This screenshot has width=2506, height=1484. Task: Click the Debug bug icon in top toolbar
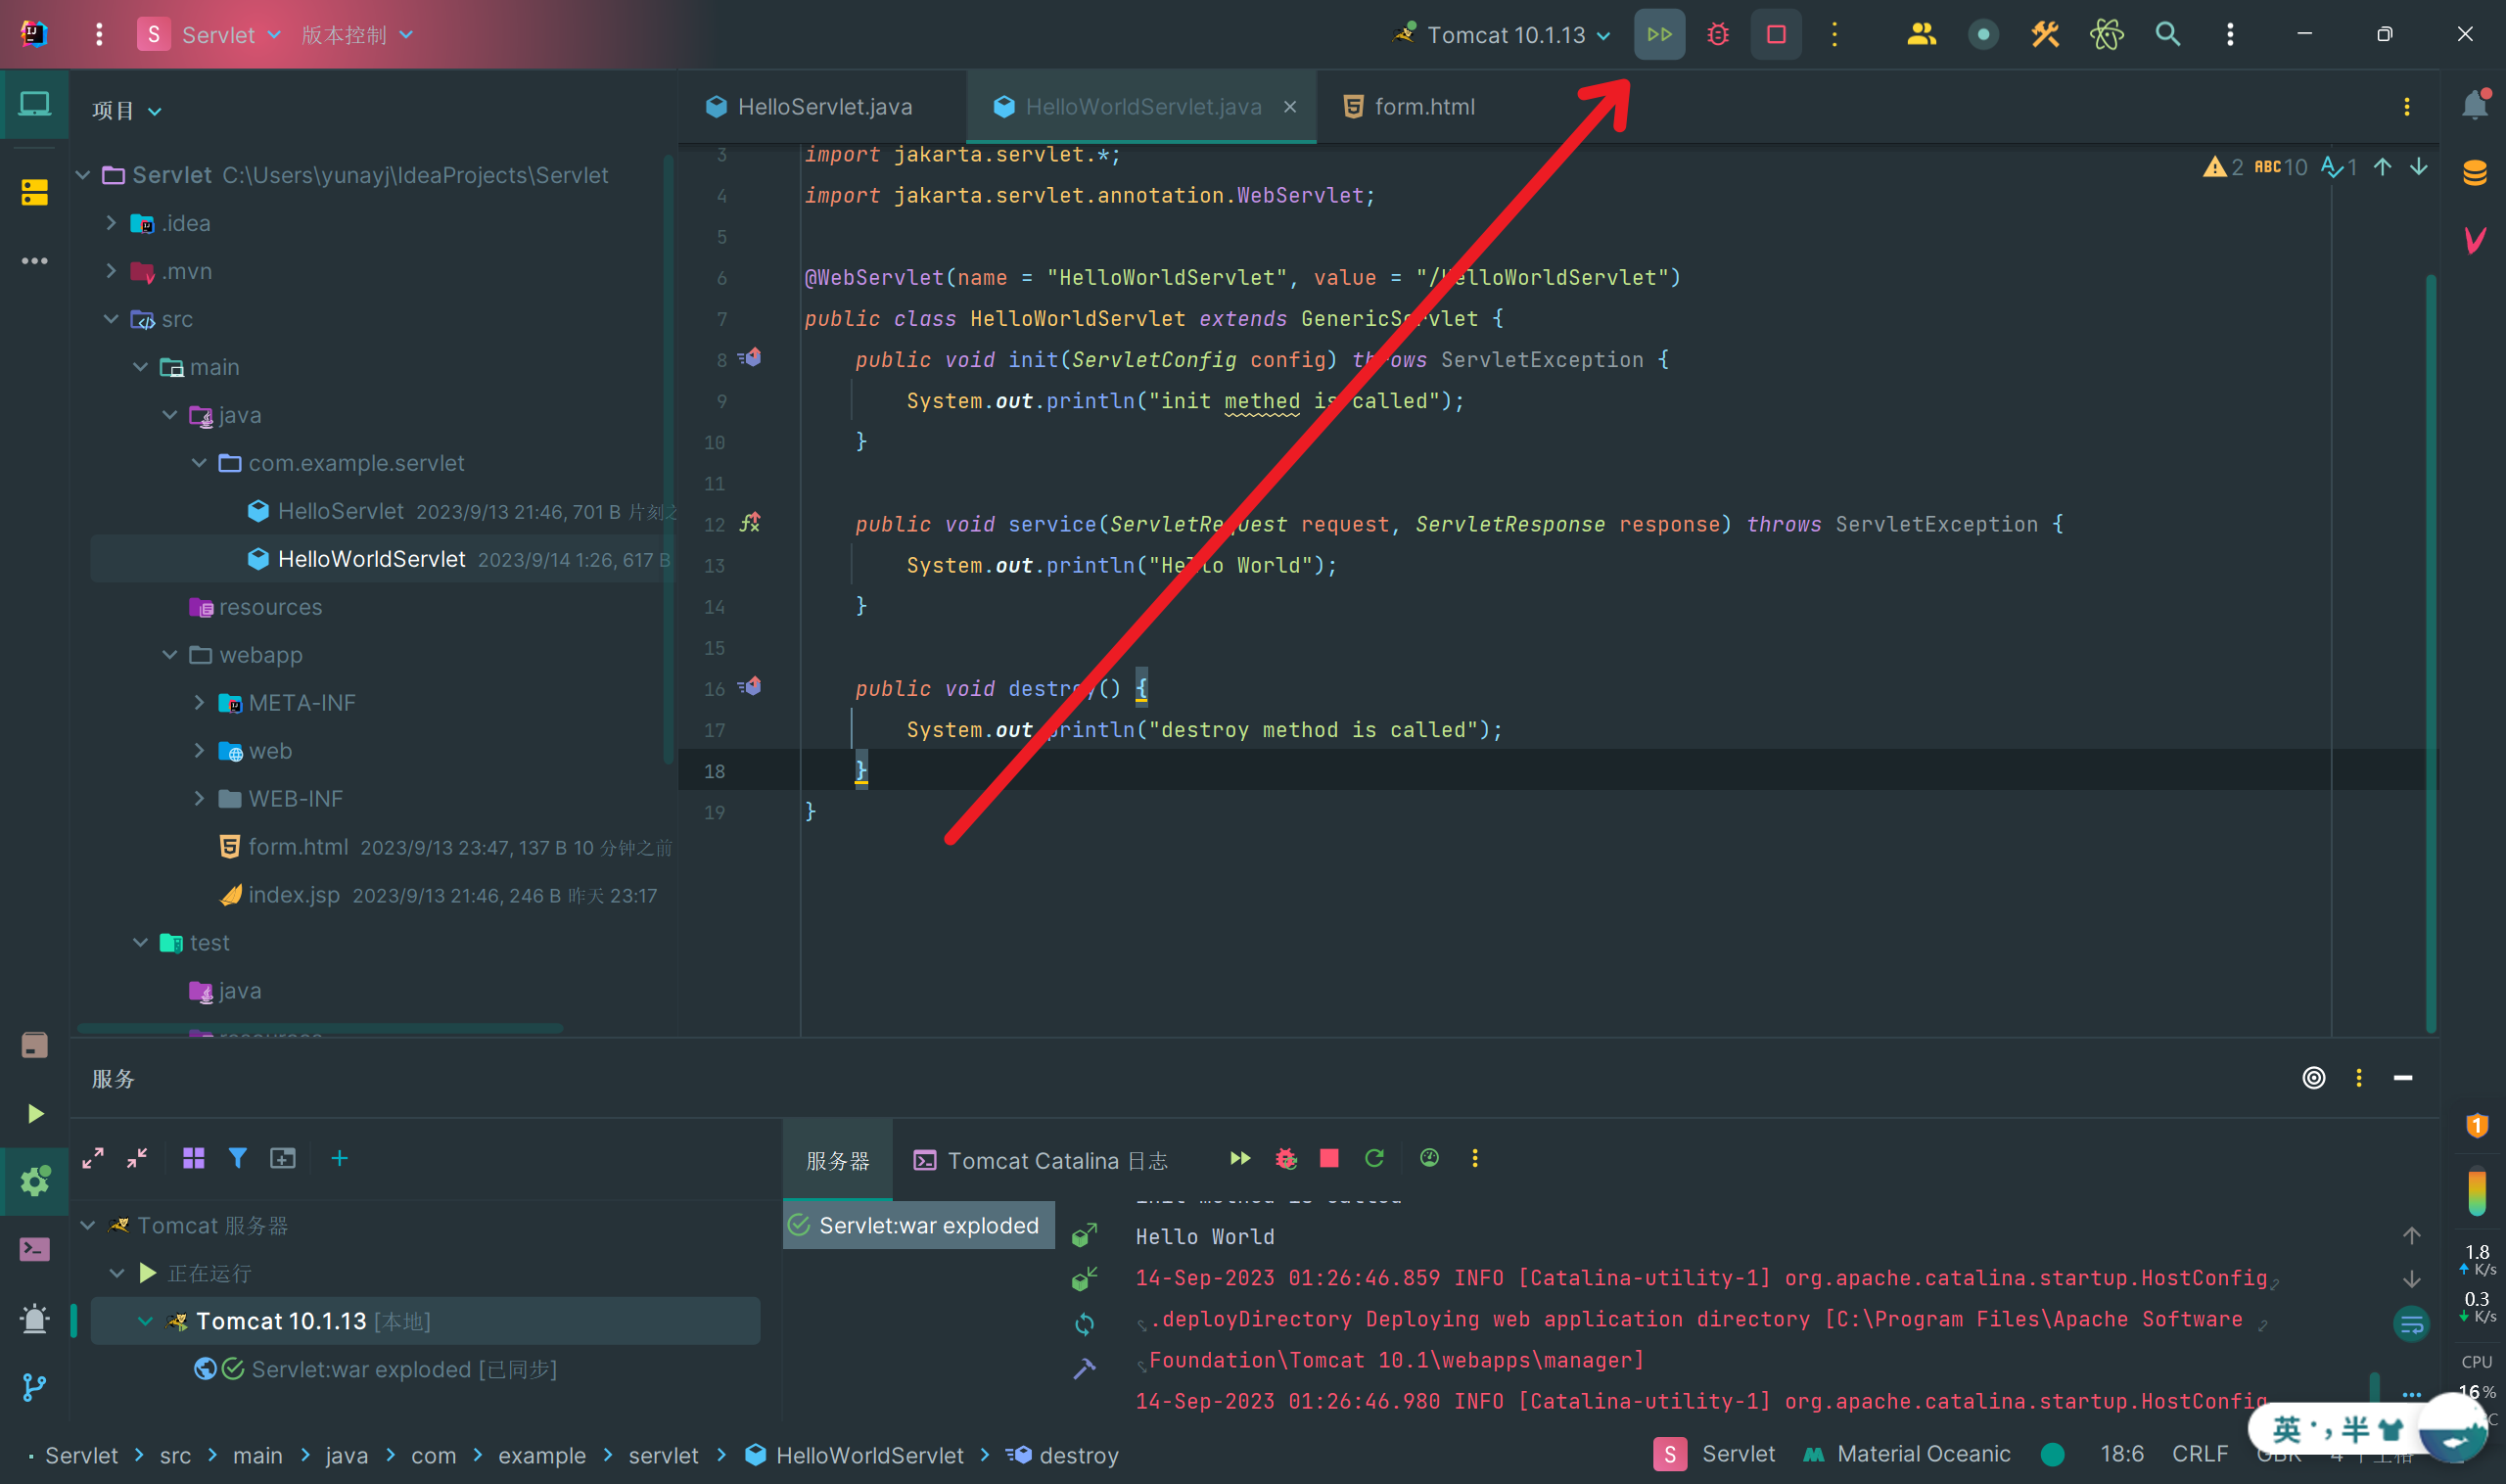1717,35
